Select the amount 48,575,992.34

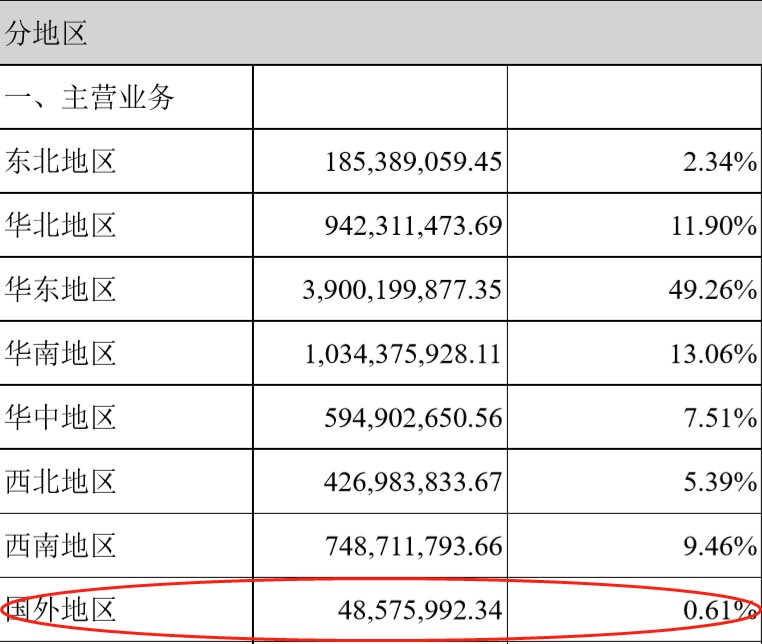(x=420, y=610)
